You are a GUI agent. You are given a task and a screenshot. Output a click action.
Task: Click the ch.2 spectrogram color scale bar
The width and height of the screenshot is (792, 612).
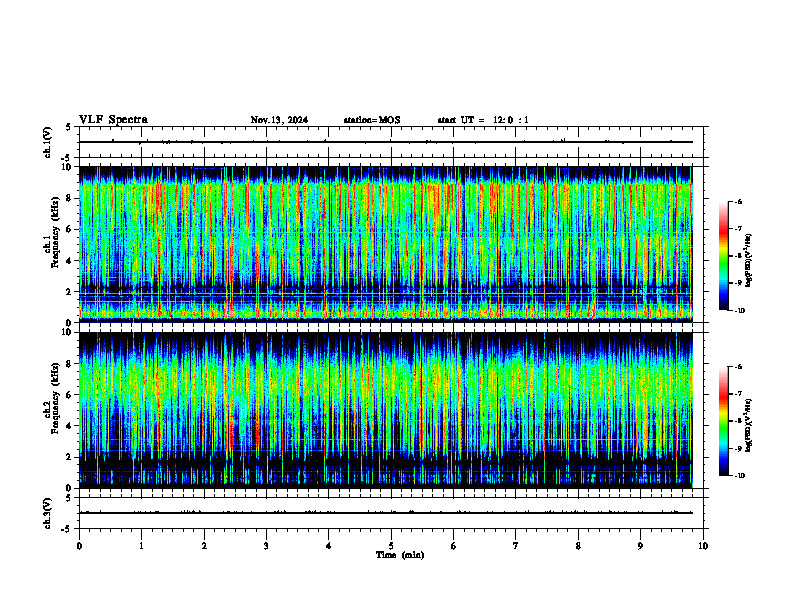click(724, 421)
